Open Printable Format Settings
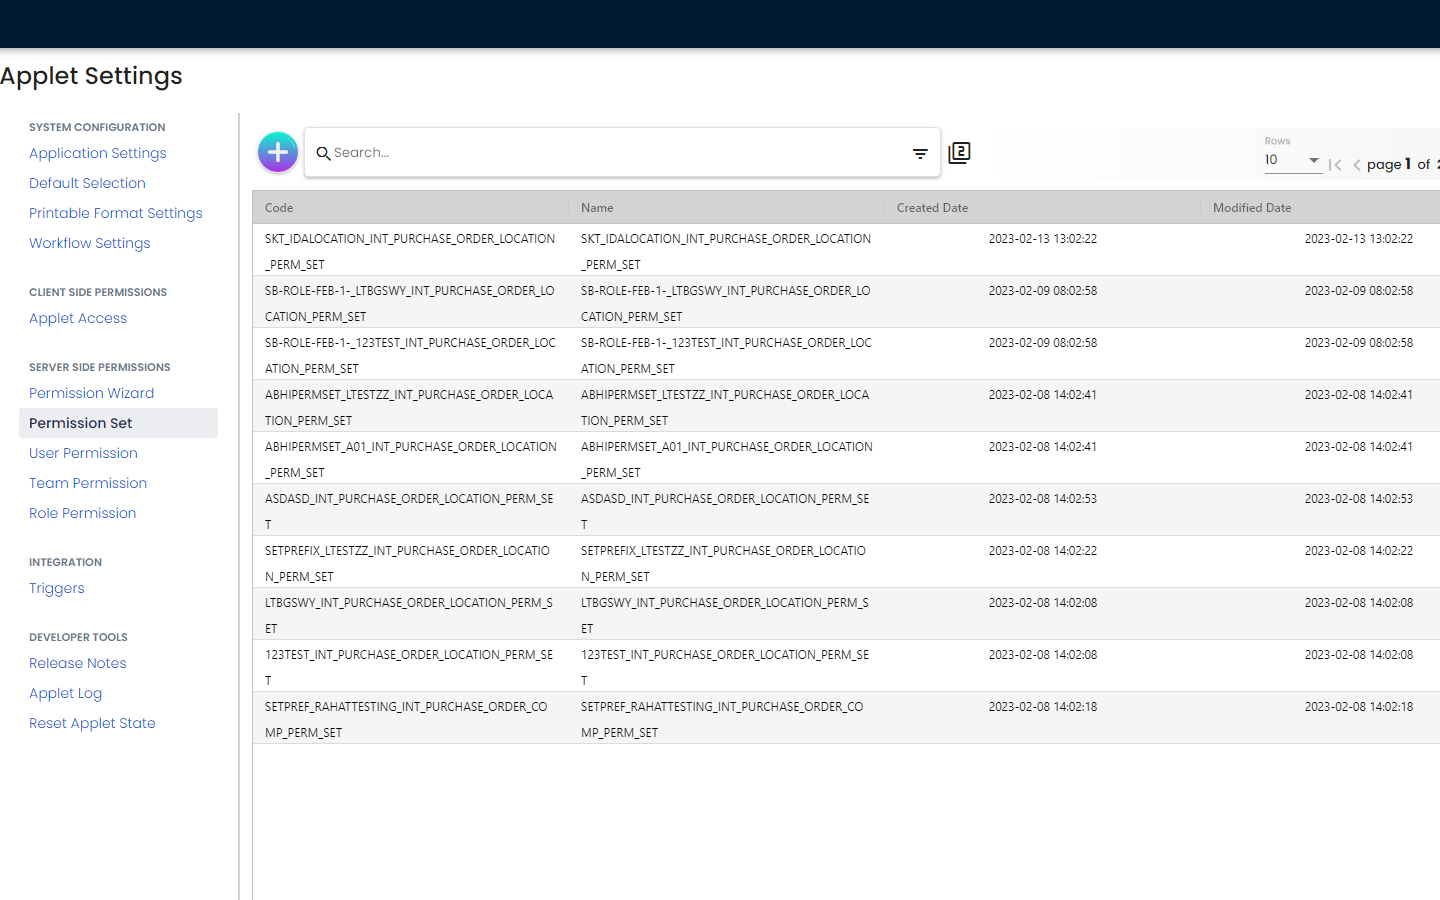Image resolution: width=1440 pixels, height=900 pixels. 115,213
